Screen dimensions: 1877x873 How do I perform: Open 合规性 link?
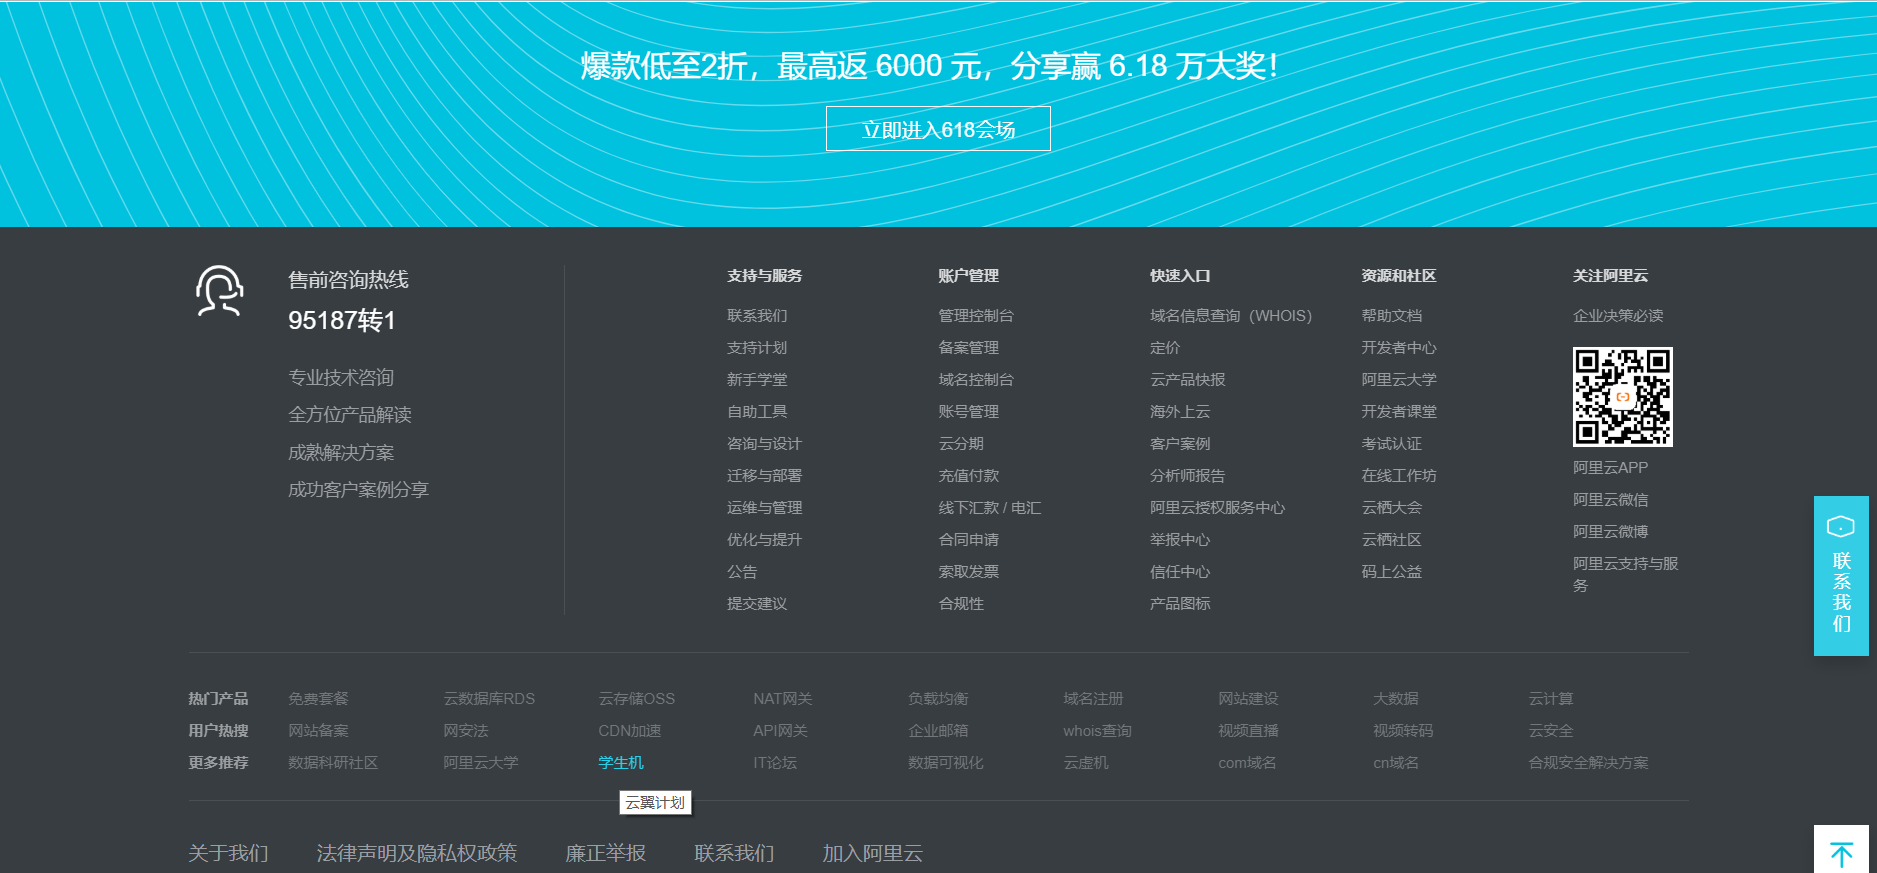coord(961,604)
